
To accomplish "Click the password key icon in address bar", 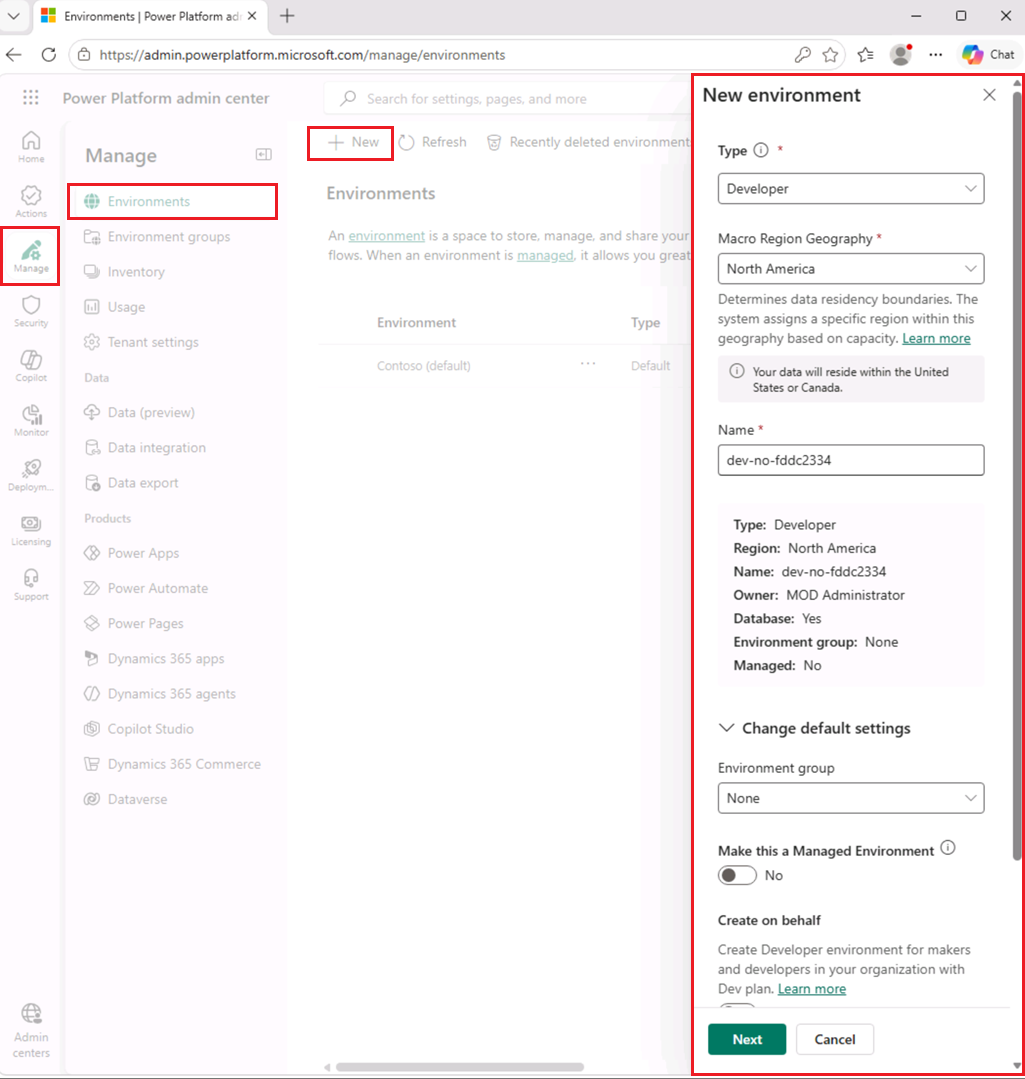I will click(x=802, y=55).
